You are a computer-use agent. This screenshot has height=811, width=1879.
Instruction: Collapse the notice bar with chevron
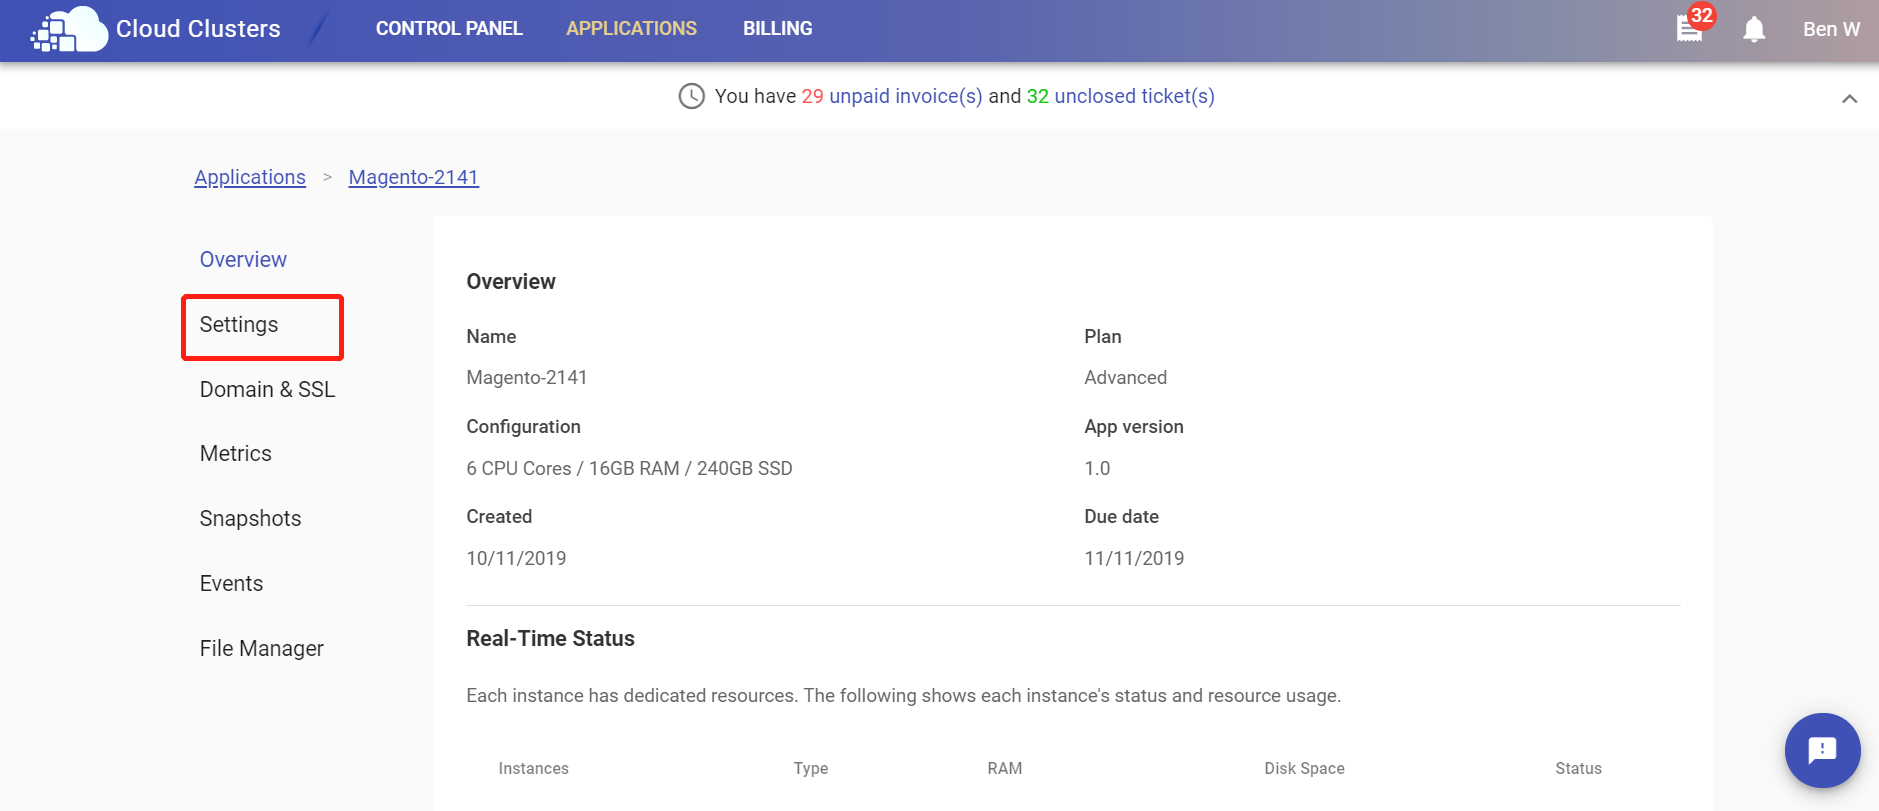point(1849,98)
